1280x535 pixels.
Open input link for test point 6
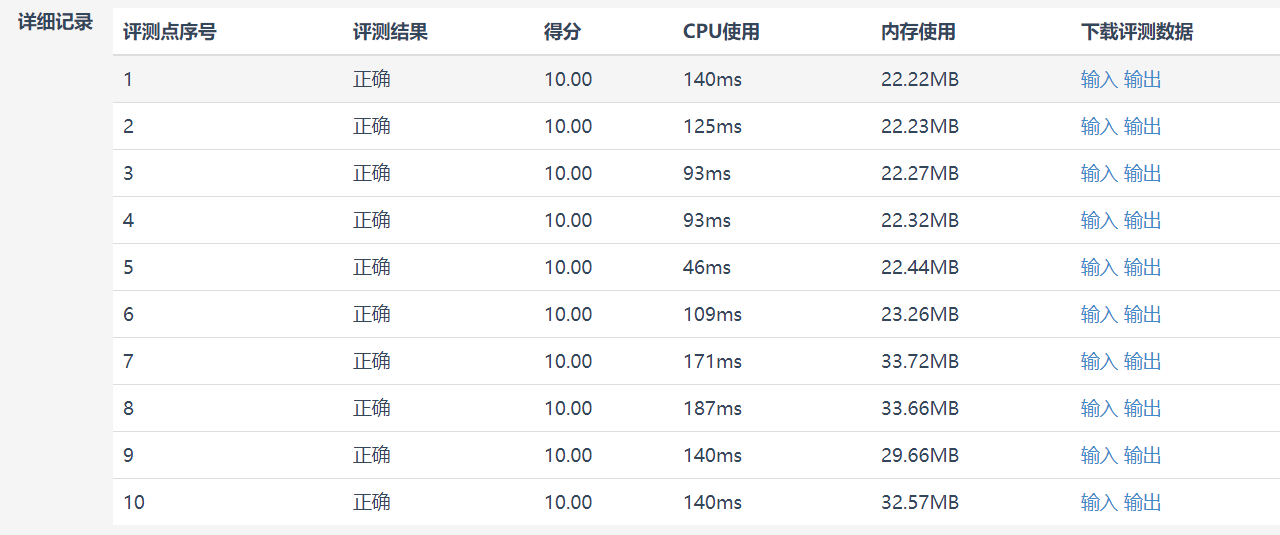[x=1099, y=315]
